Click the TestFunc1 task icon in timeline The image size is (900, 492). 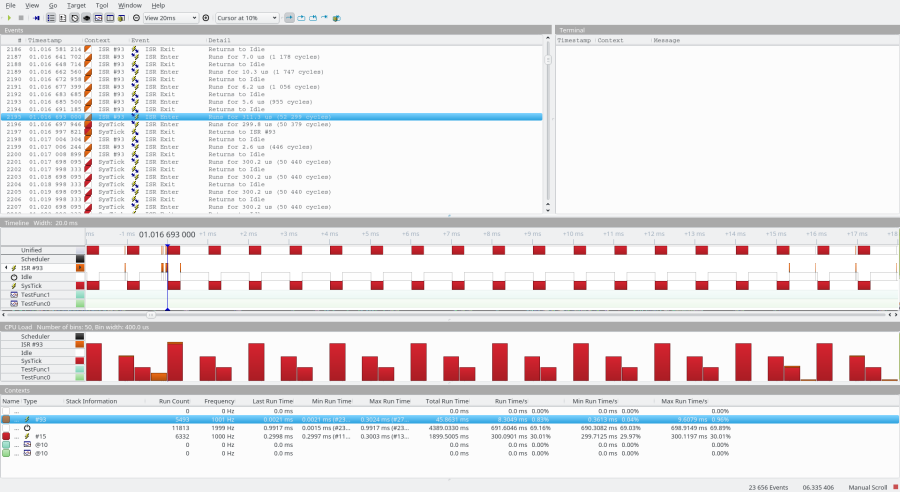(14, 295)
